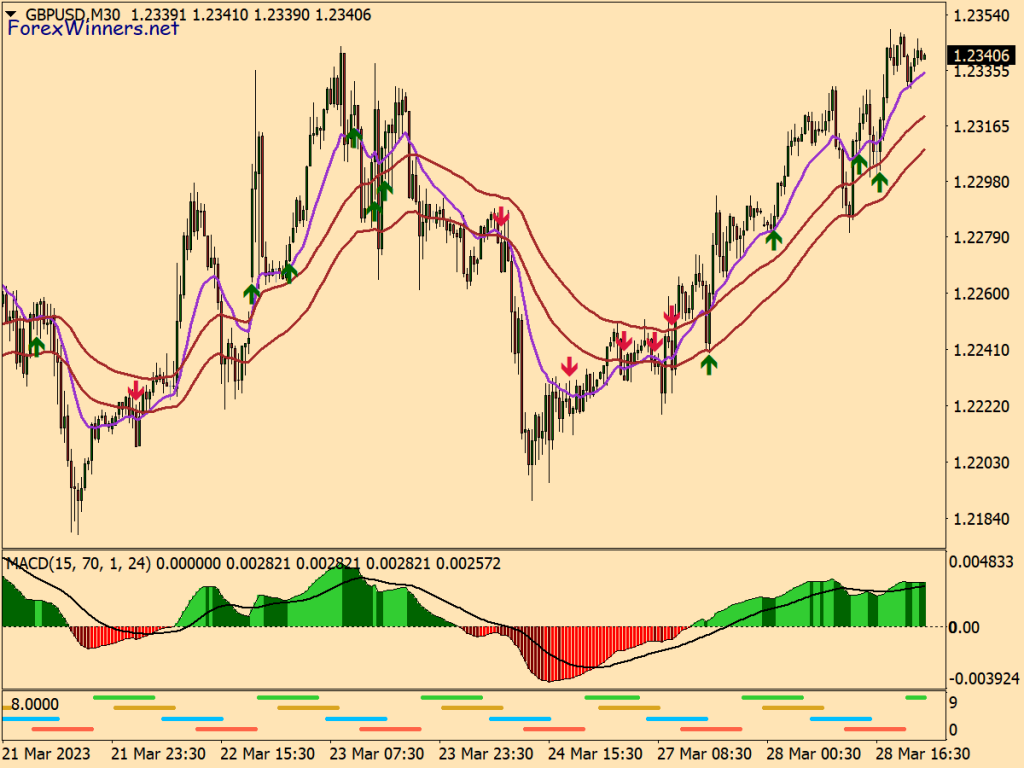Click the 23 Mar 07:30 time axis label

(x=377, y=754)
